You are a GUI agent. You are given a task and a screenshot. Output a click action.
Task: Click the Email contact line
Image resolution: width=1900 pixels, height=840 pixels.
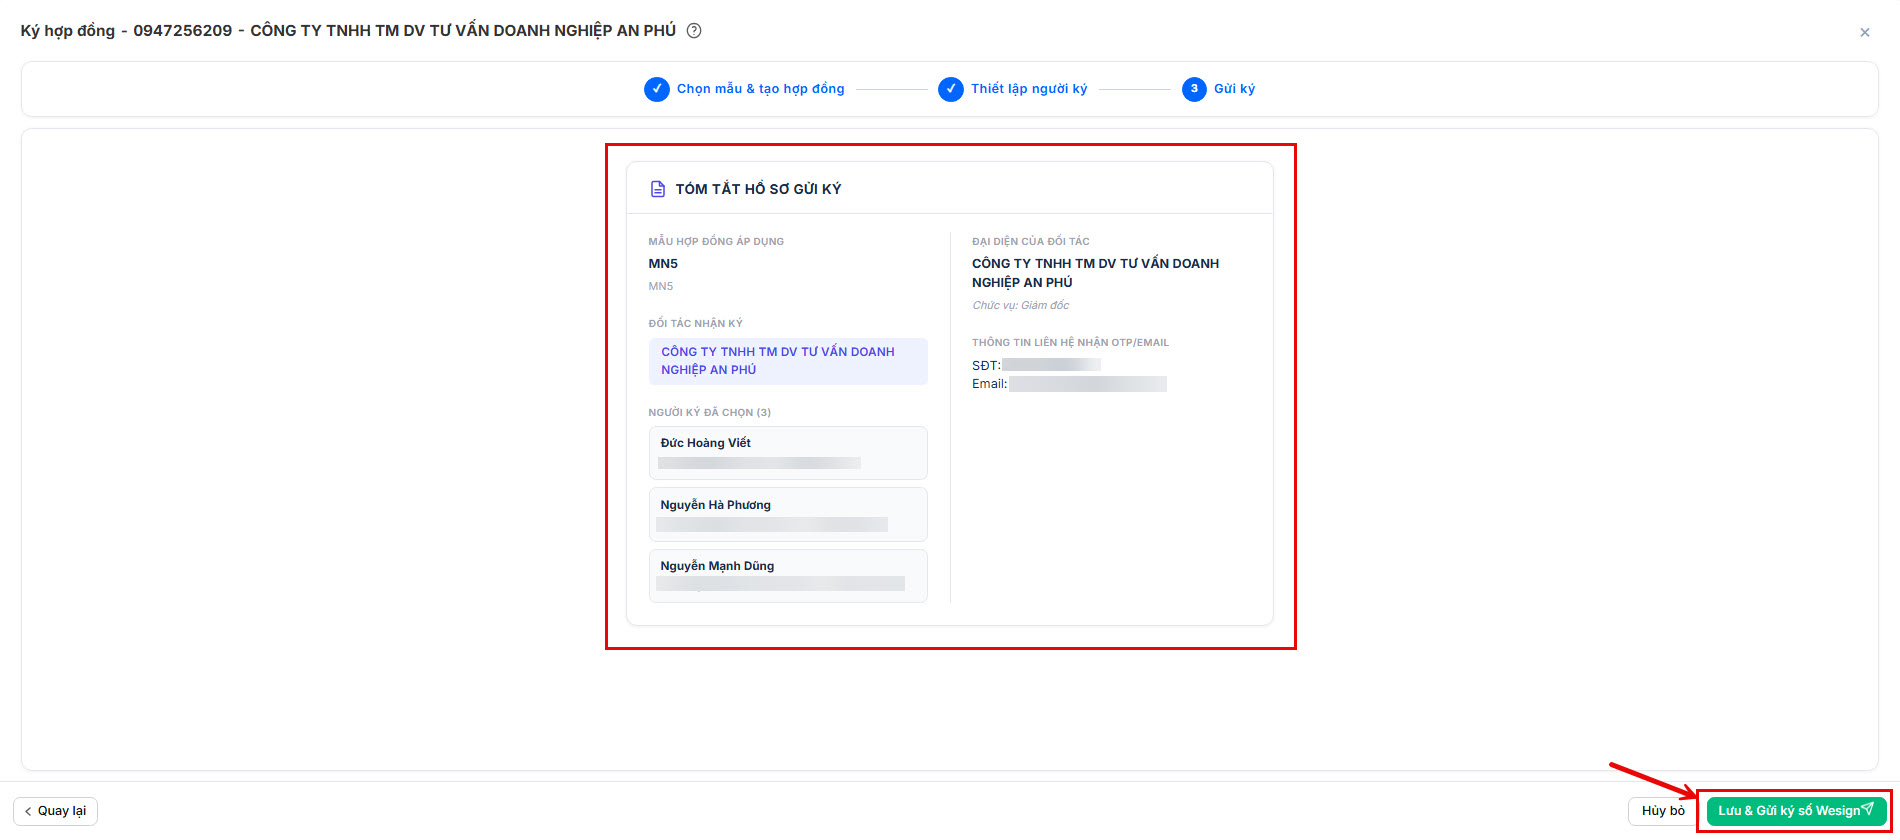(x=1069, y=384)
